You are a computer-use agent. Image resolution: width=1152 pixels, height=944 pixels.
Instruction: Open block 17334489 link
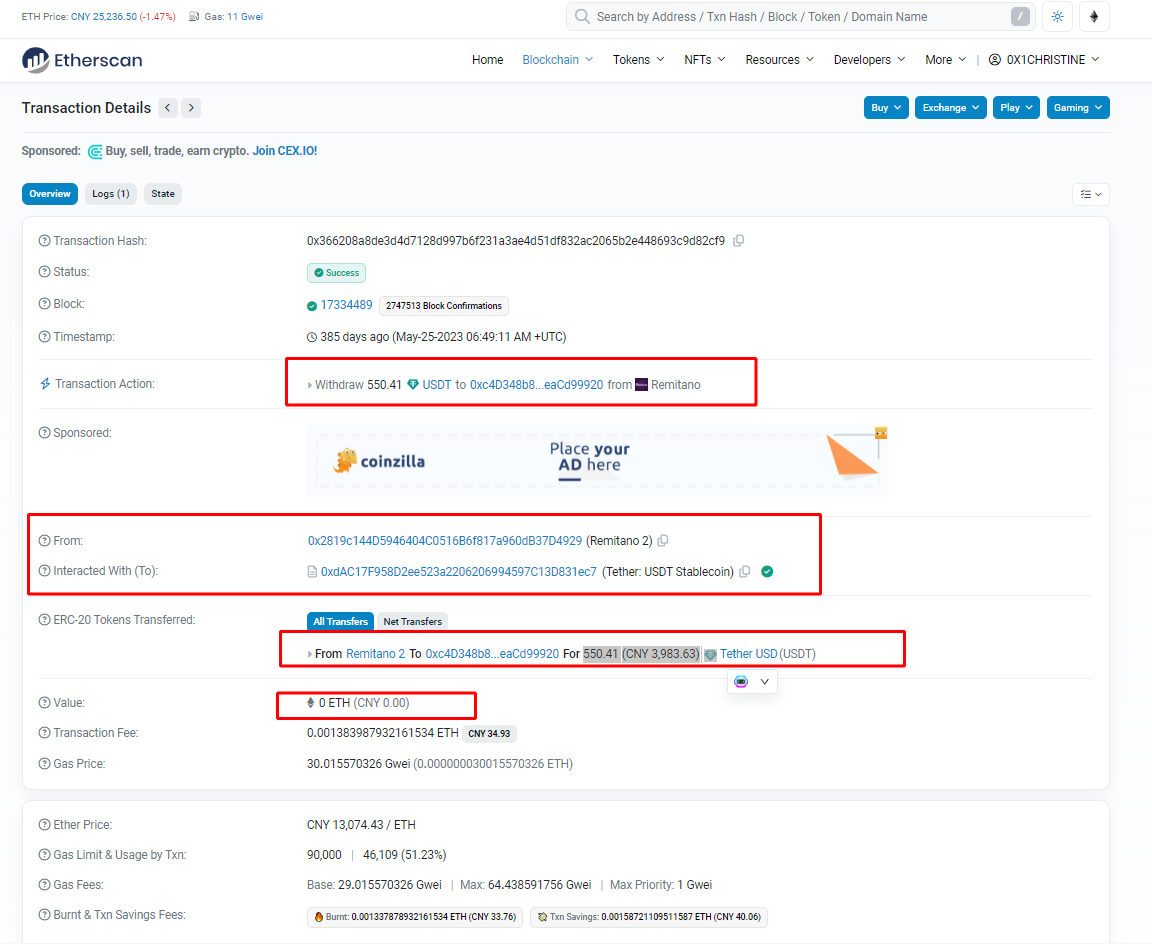pyautogui.click(x=346, y=305)
